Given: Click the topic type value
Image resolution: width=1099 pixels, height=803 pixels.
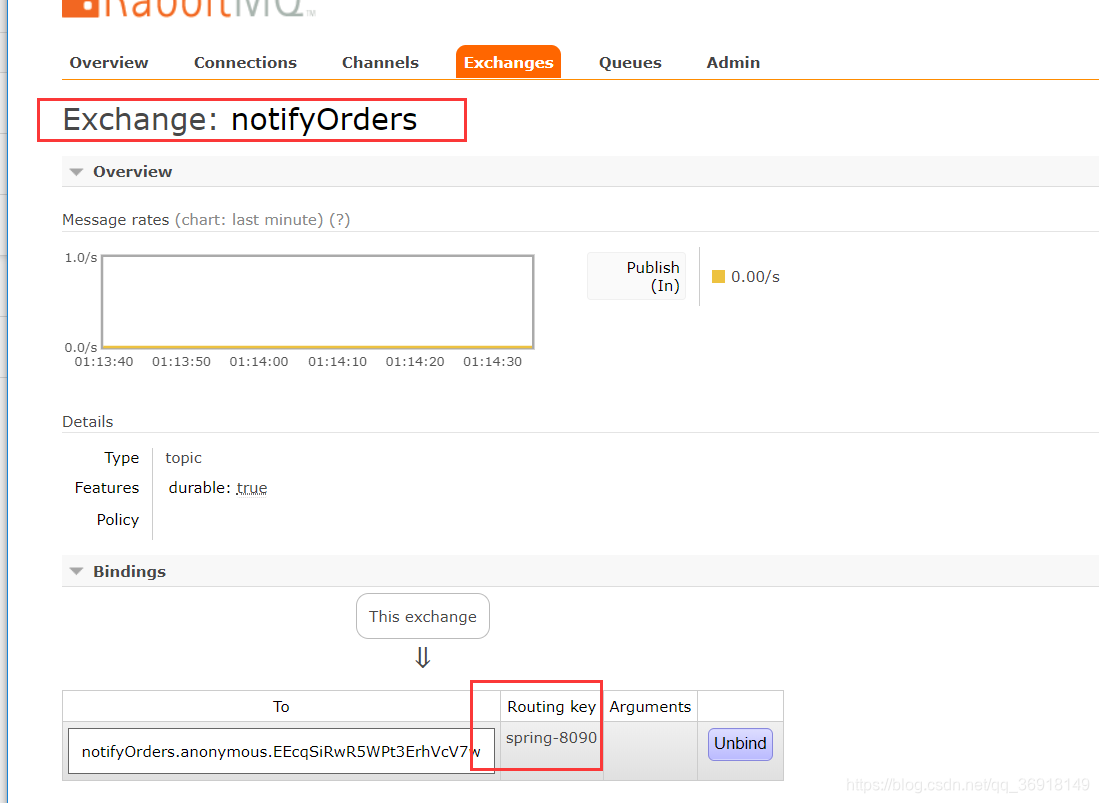Looking at the screenshot, I should [184, 458].
